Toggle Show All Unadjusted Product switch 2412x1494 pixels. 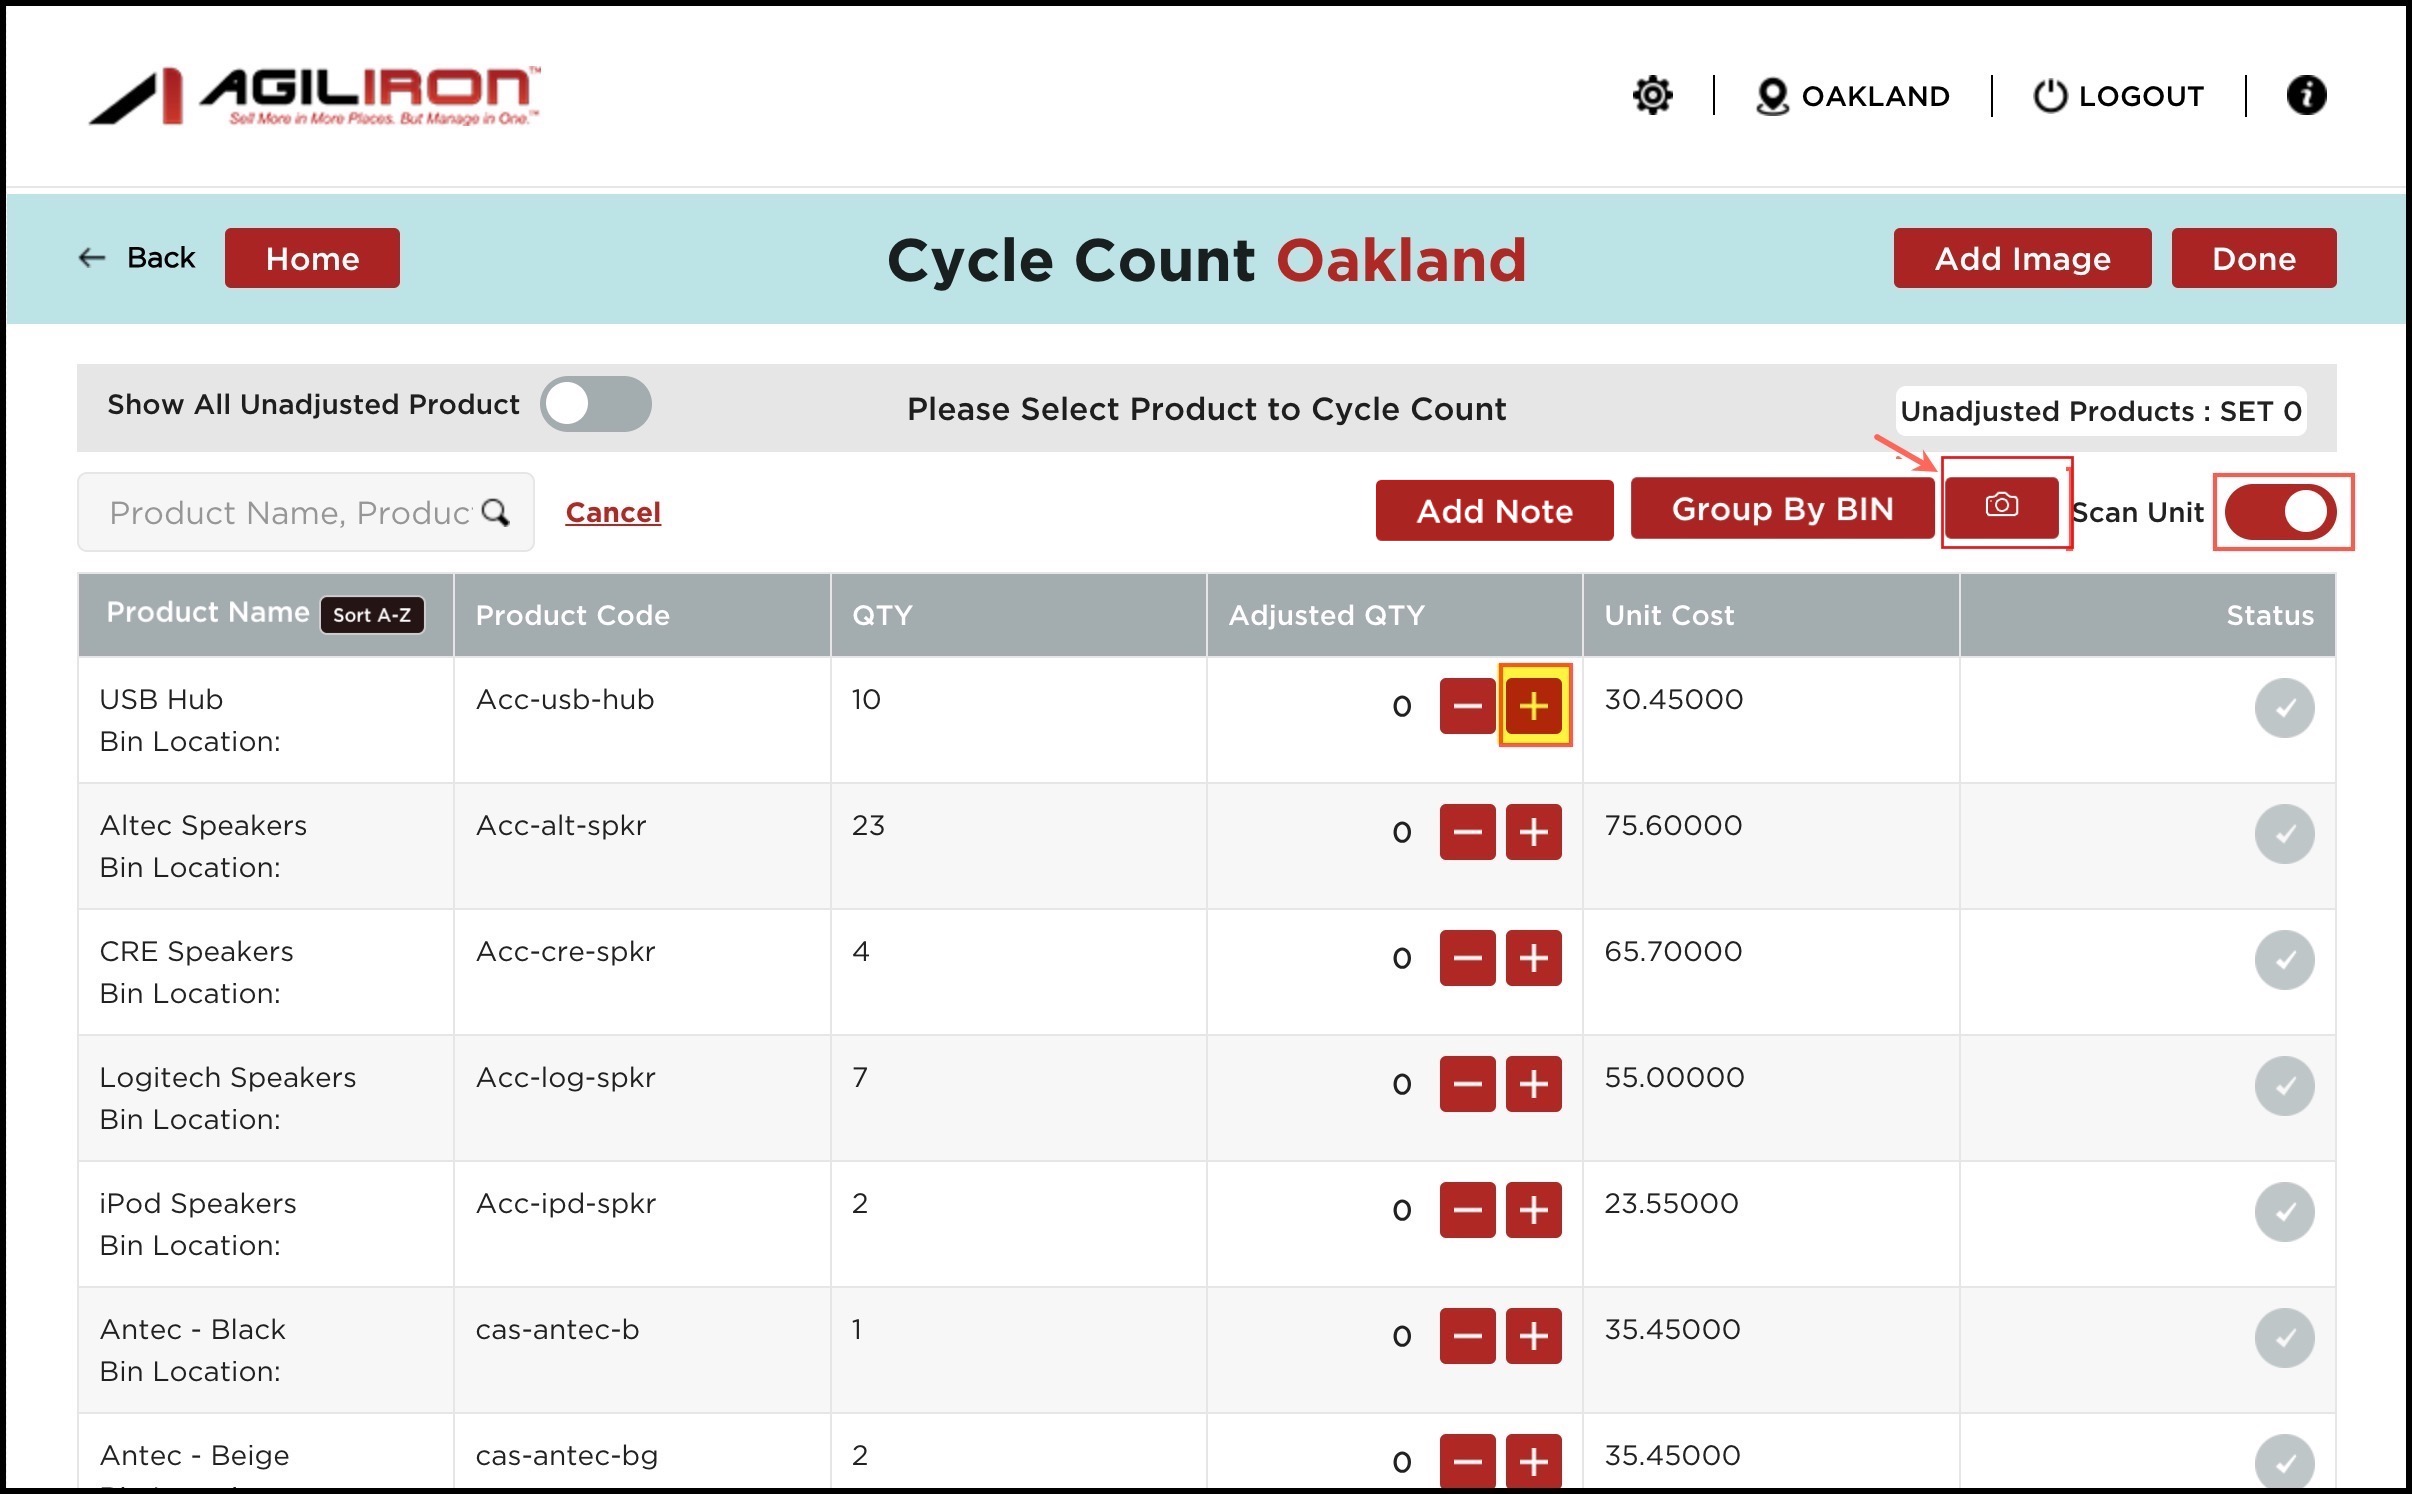click(596, 405)
